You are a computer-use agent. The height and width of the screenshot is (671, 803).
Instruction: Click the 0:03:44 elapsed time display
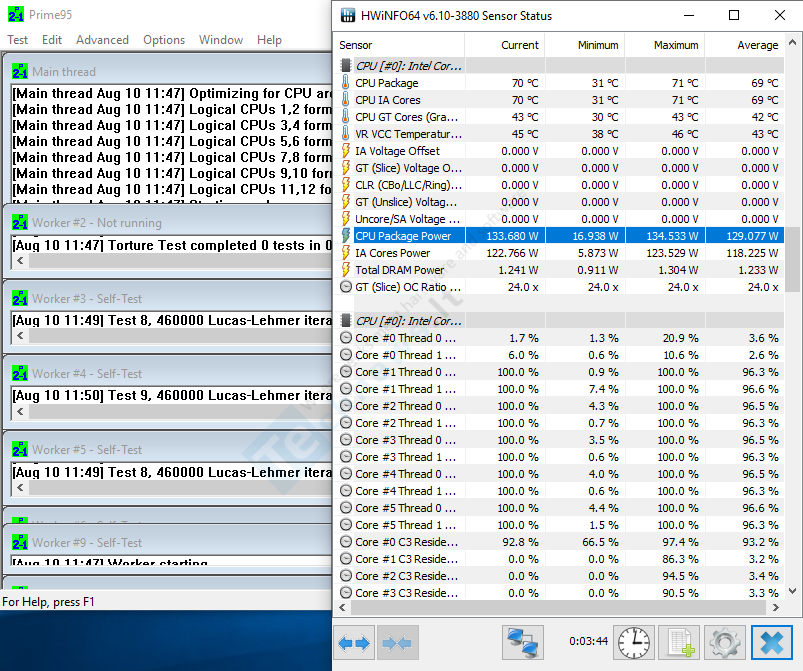point(588,641)
